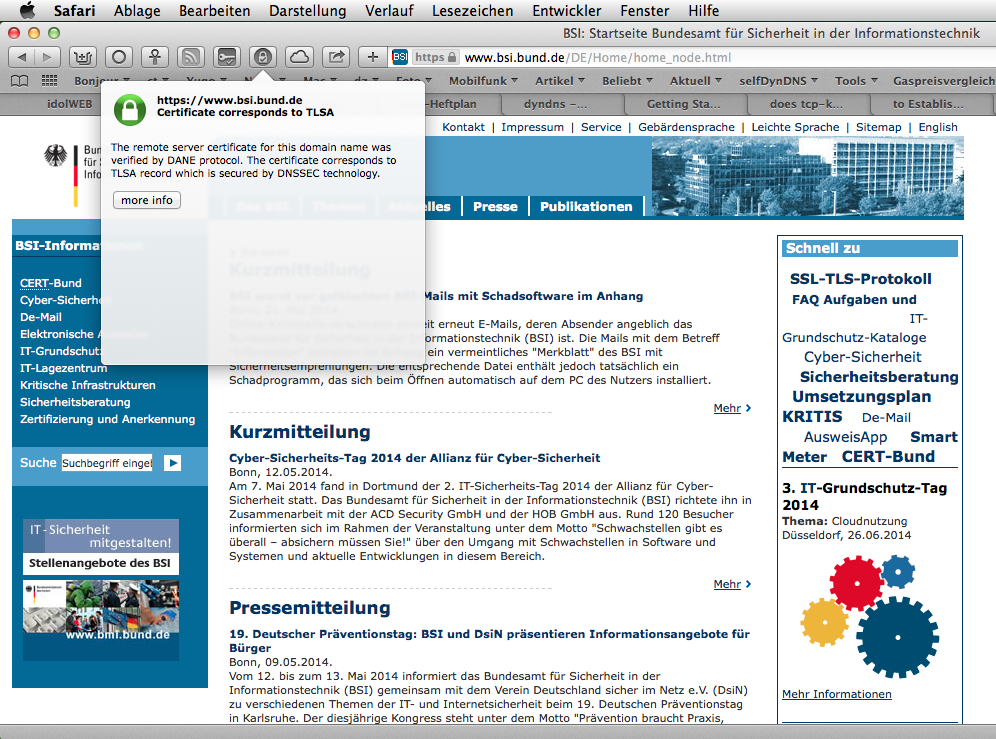Open the Ablage menu

point(137,11)
